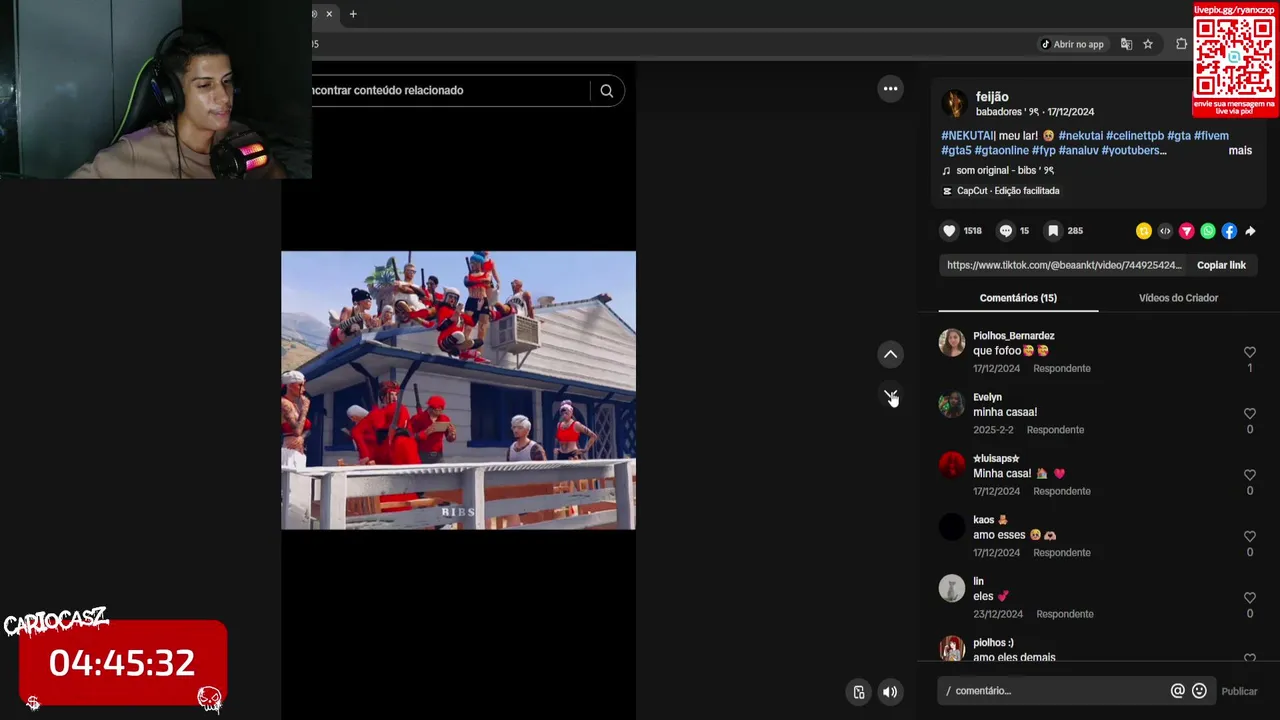Open #NEKUTAI hashtag link
Image resolution: width=1280 pixels, height=720 pixels.
tap(969, 136)
